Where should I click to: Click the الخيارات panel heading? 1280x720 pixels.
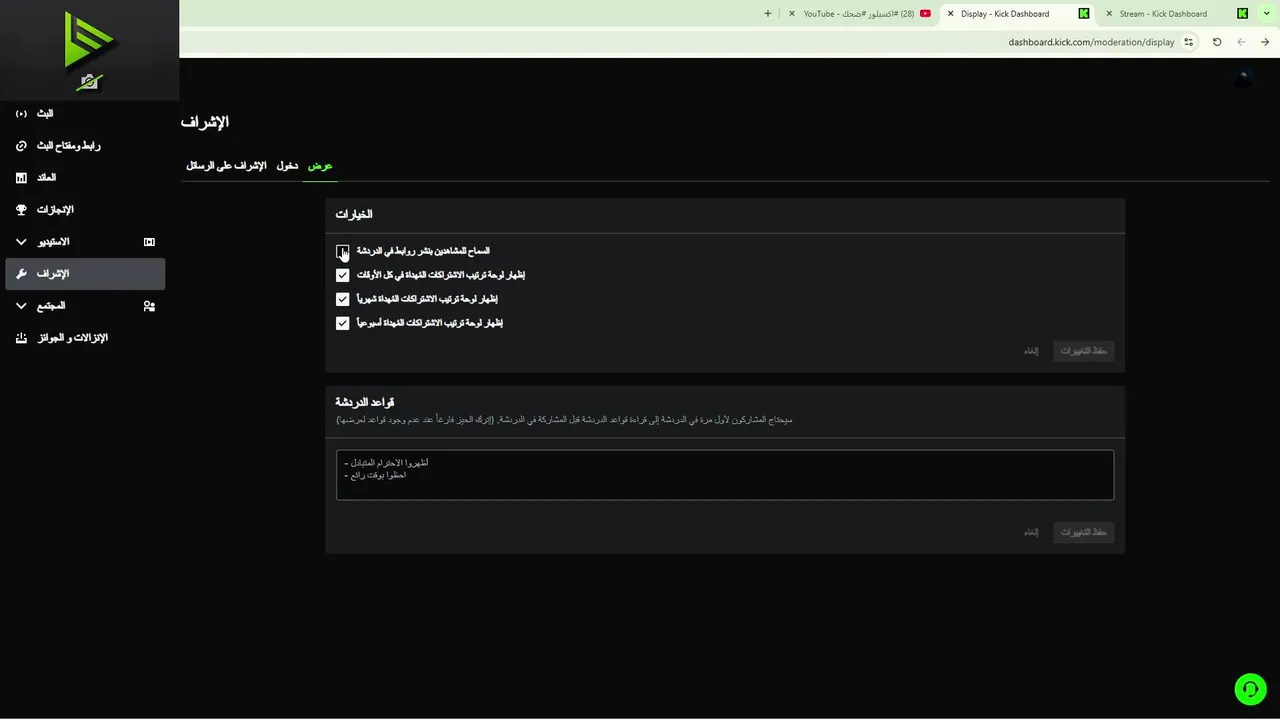click(354, 215)
